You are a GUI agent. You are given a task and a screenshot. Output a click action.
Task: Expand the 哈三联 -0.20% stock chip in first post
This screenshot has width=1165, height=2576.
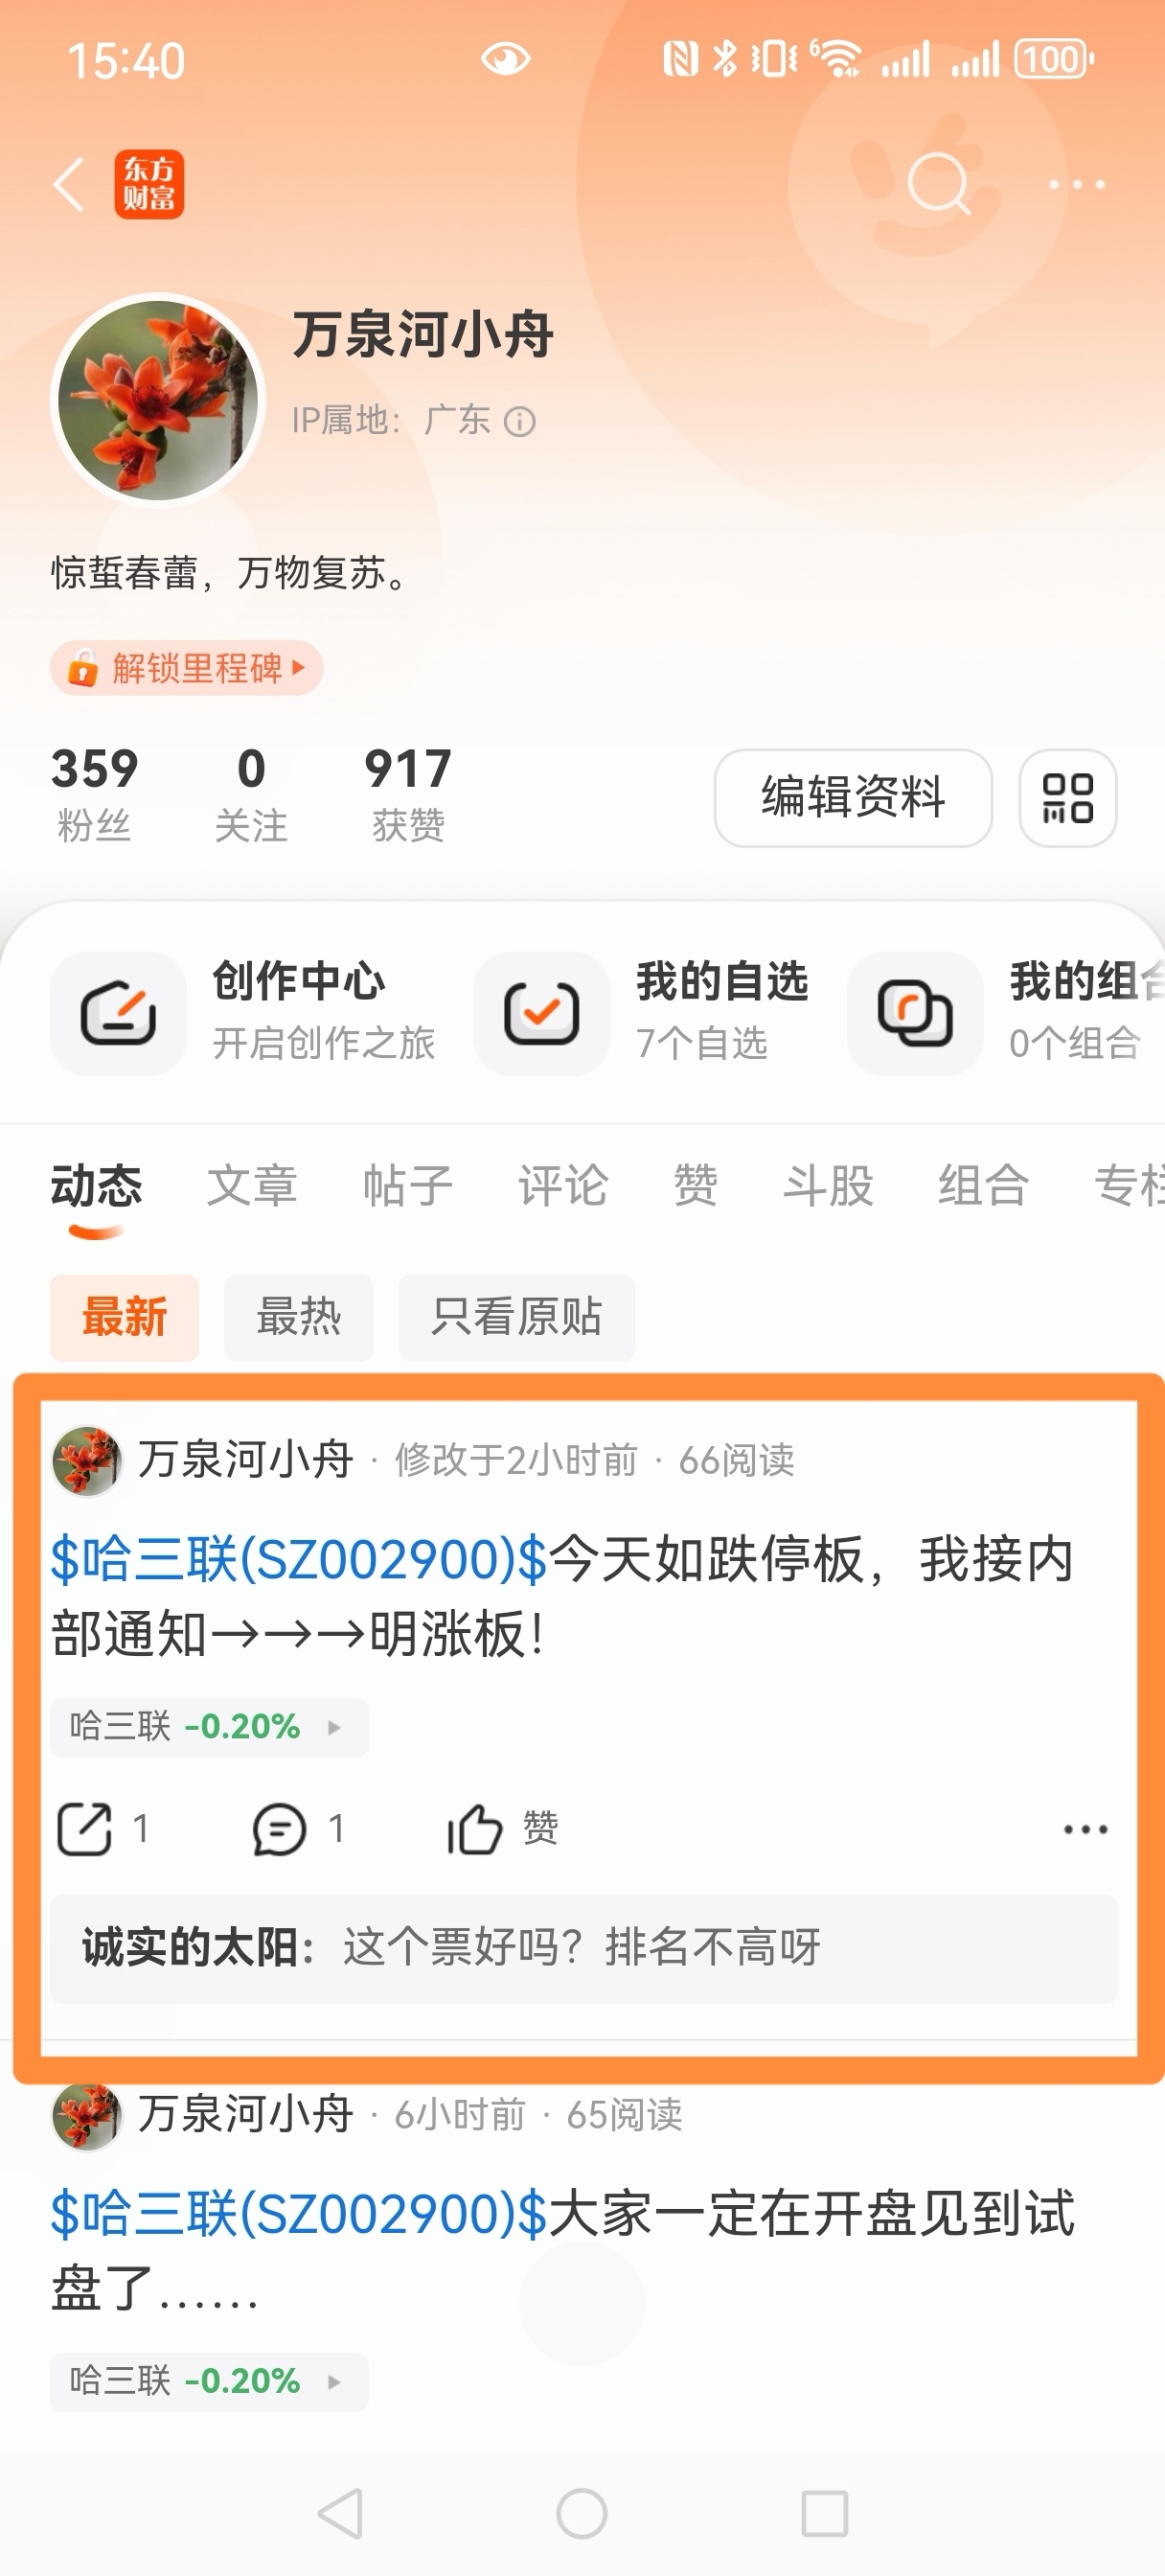[209, 1726]
